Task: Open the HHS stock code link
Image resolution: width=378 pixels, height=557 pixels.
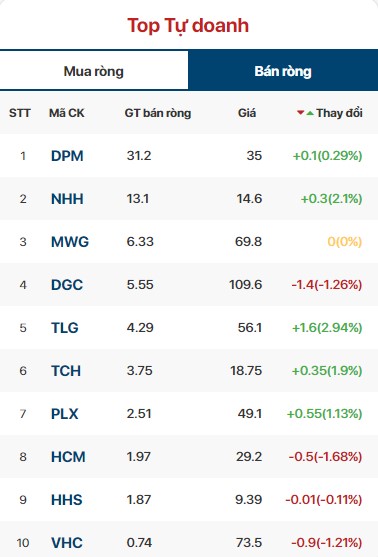Action: pos(67,499)
